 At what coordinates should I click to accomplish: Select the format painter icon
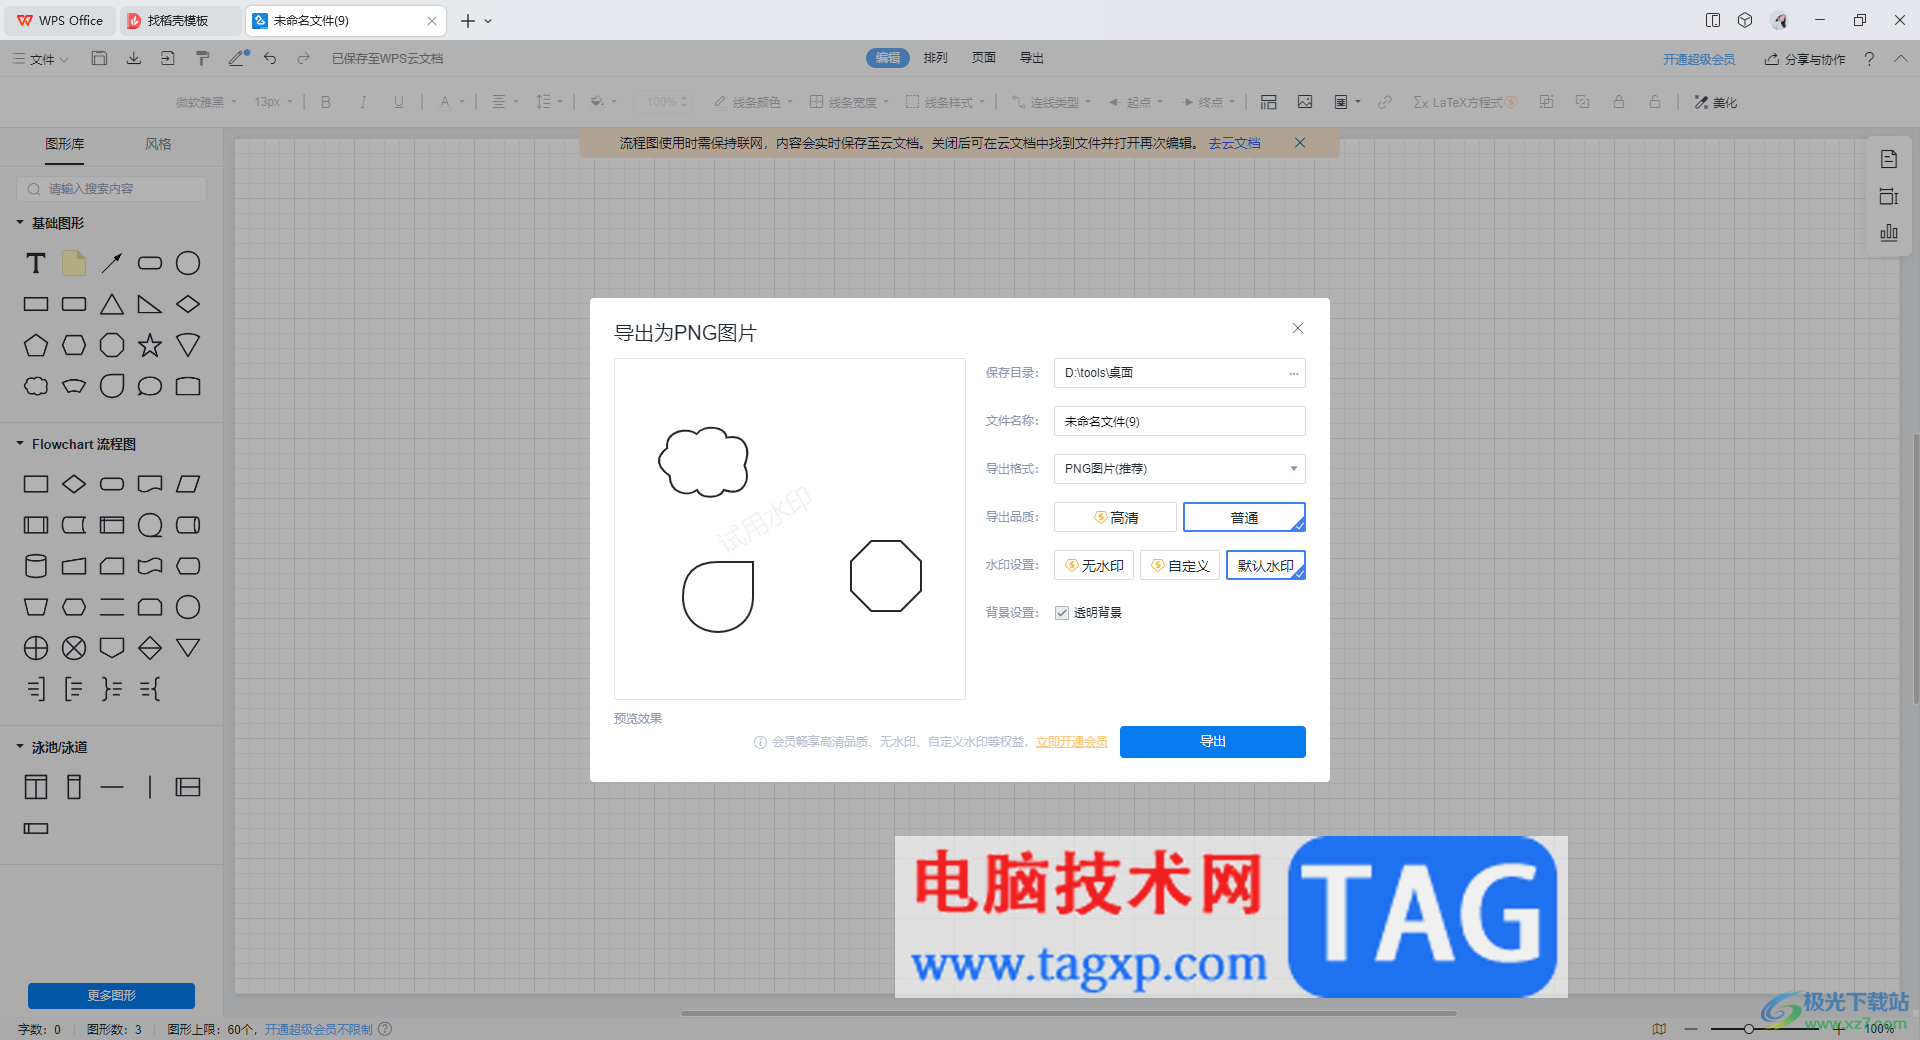[202, 58]
